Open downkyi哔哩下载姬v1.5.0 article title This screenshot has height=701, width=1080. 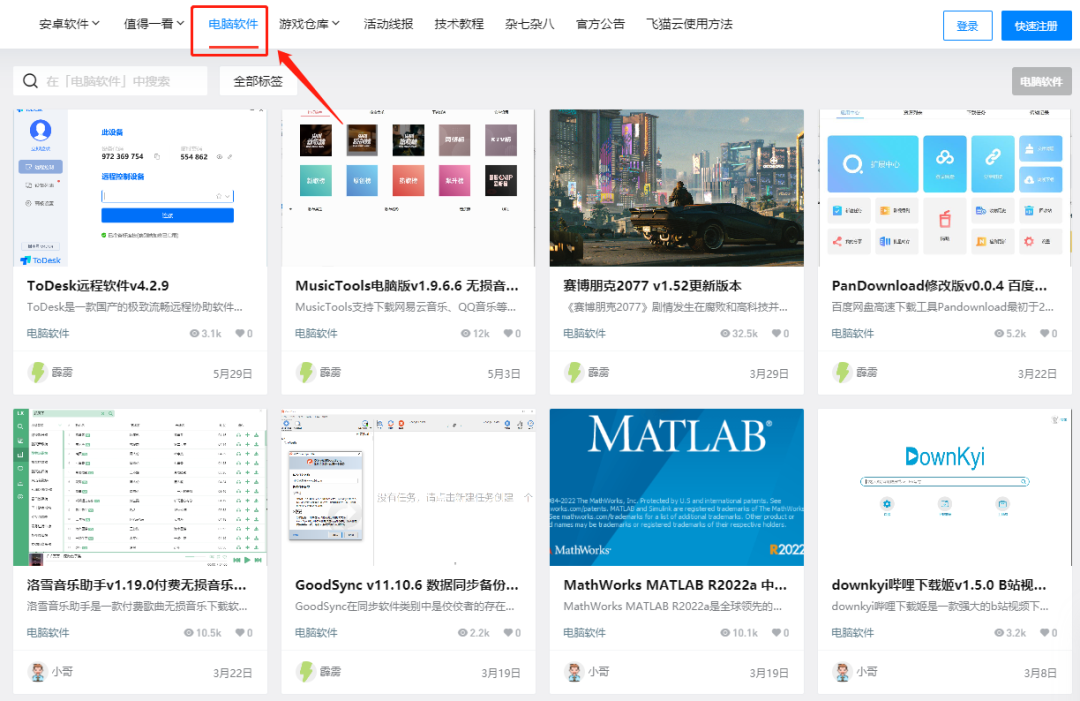(939, 585)
